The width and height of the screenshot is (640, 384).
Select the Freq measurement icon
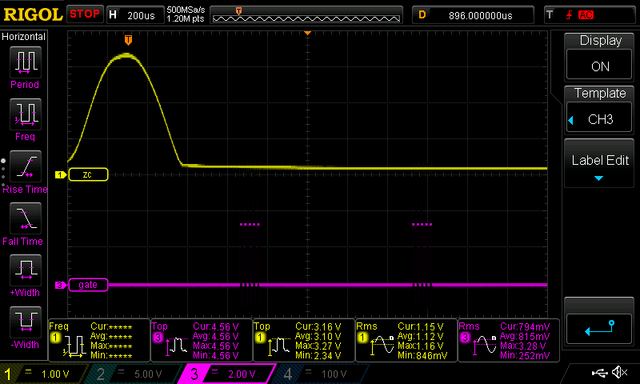click(25, 114)
